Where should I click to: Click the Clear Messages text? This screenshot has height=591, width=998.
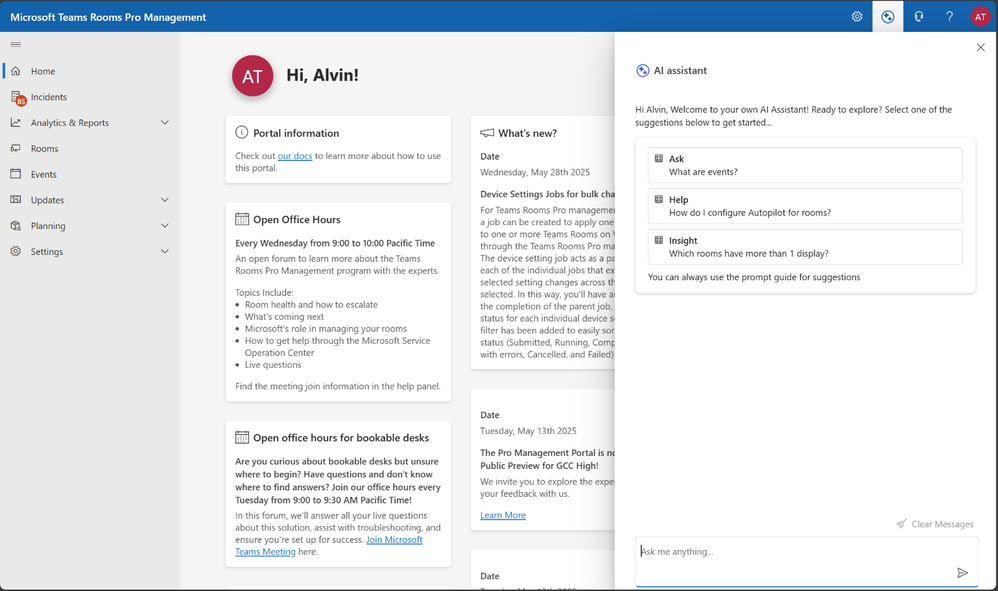click(942, 524)
